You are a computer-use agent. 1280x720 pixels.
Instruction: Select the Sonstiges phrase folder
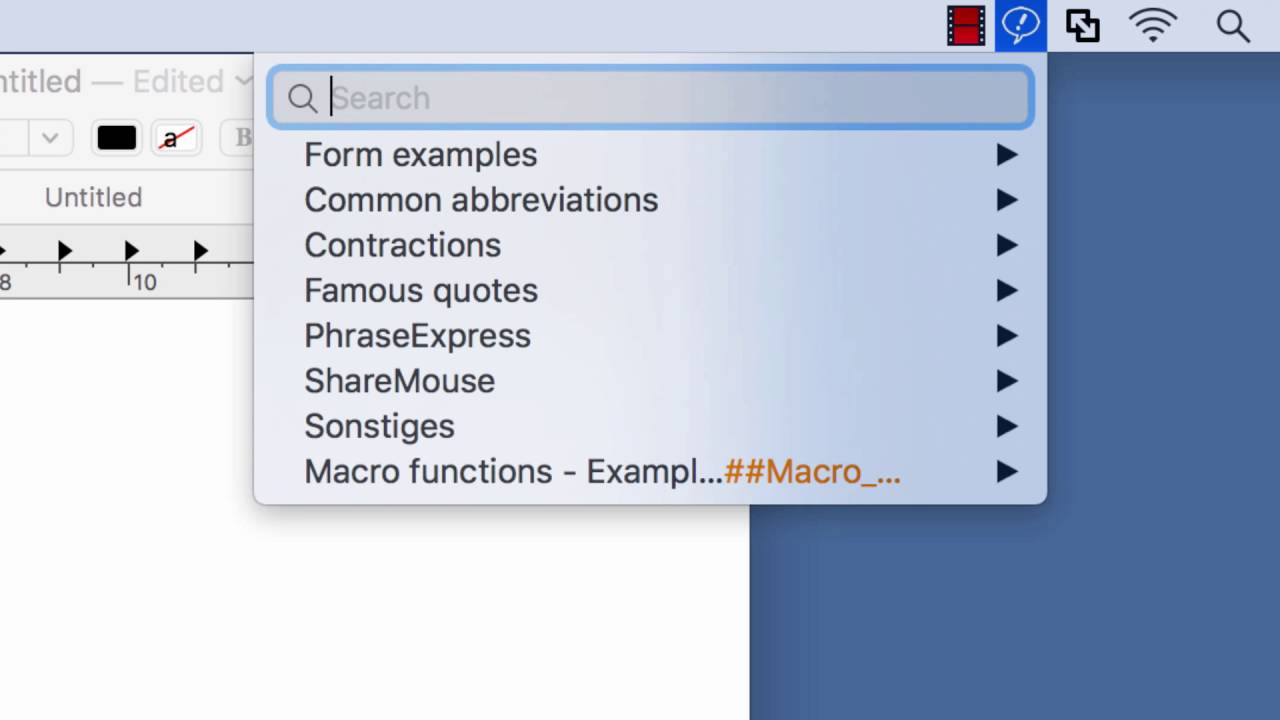coord(380,426)
